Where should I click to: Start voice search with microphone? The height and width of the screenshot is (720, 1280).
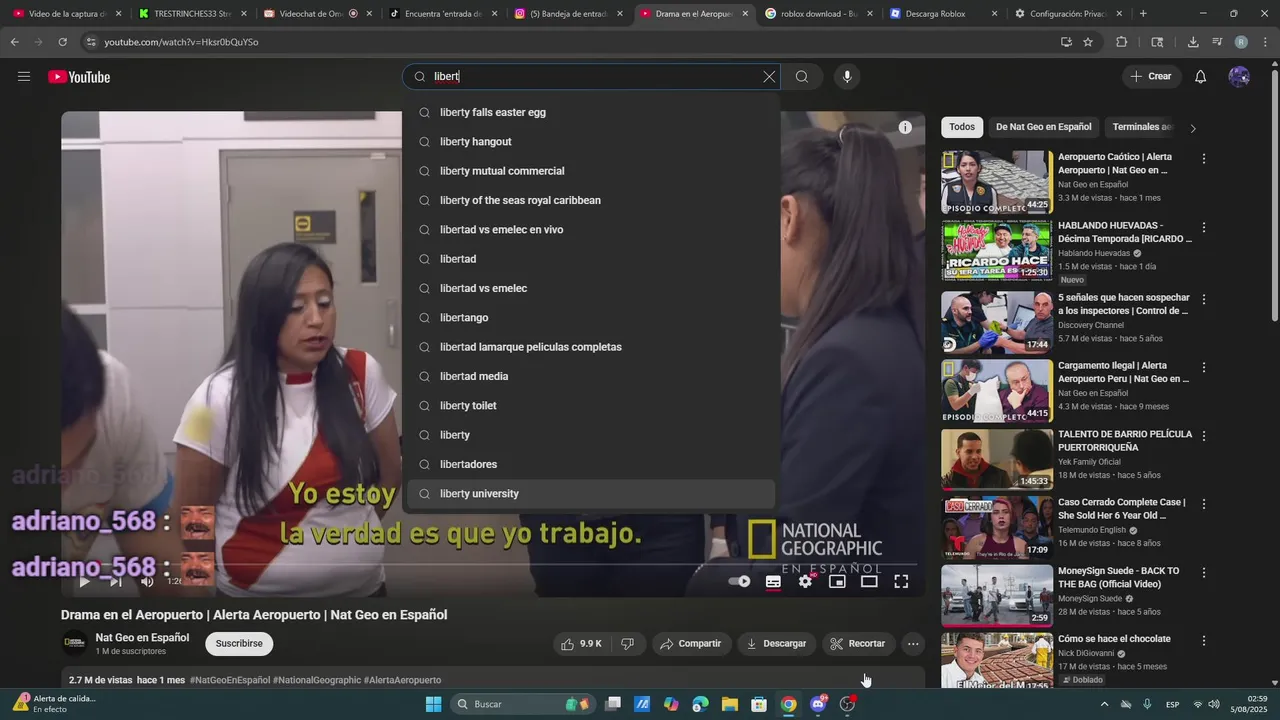(847, 77)
